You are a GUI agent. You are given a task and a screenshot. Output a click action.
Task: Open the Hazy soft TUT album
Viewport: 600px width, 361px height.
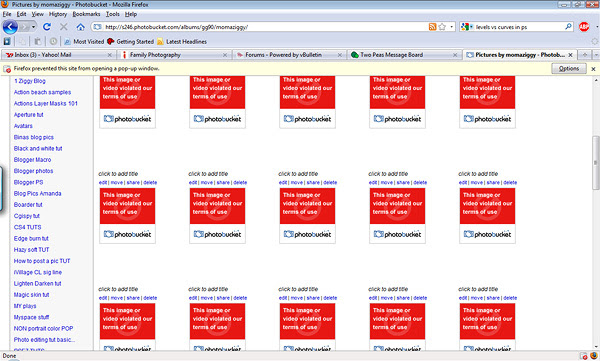[32, 250]
